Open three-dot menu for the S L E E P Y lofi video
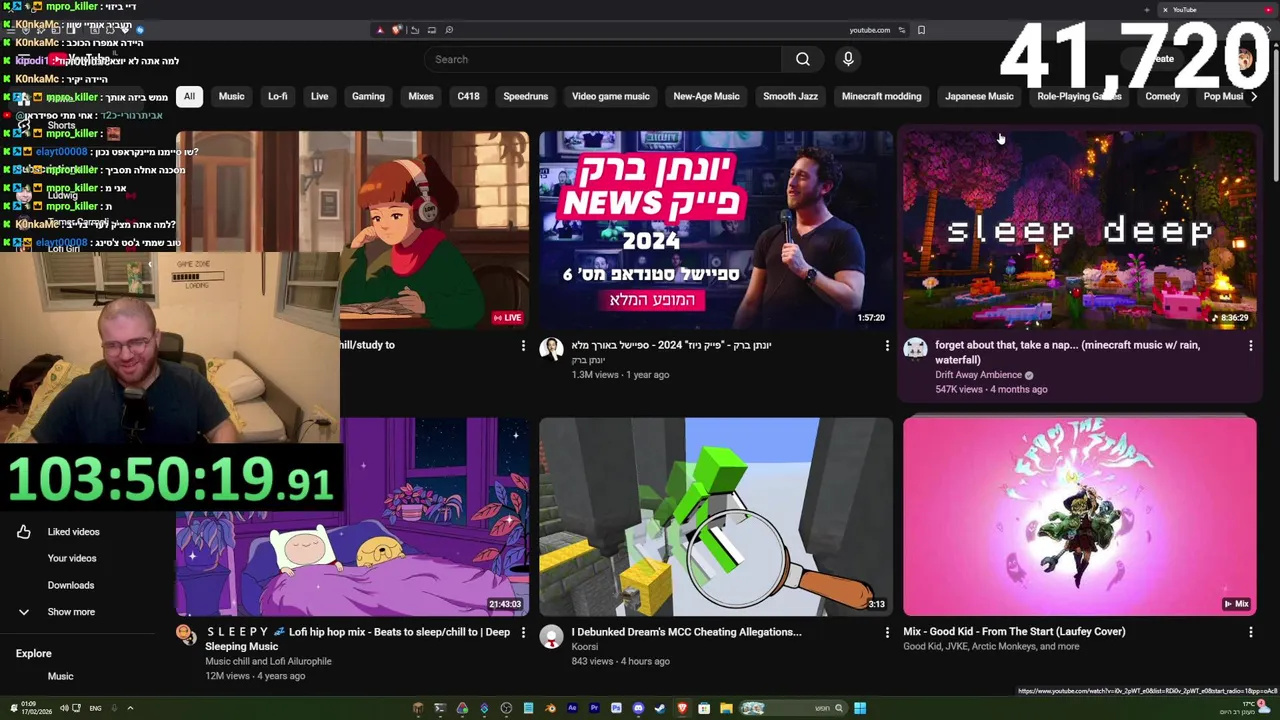This screenshot has height=720, width=1280. (522, 633)
